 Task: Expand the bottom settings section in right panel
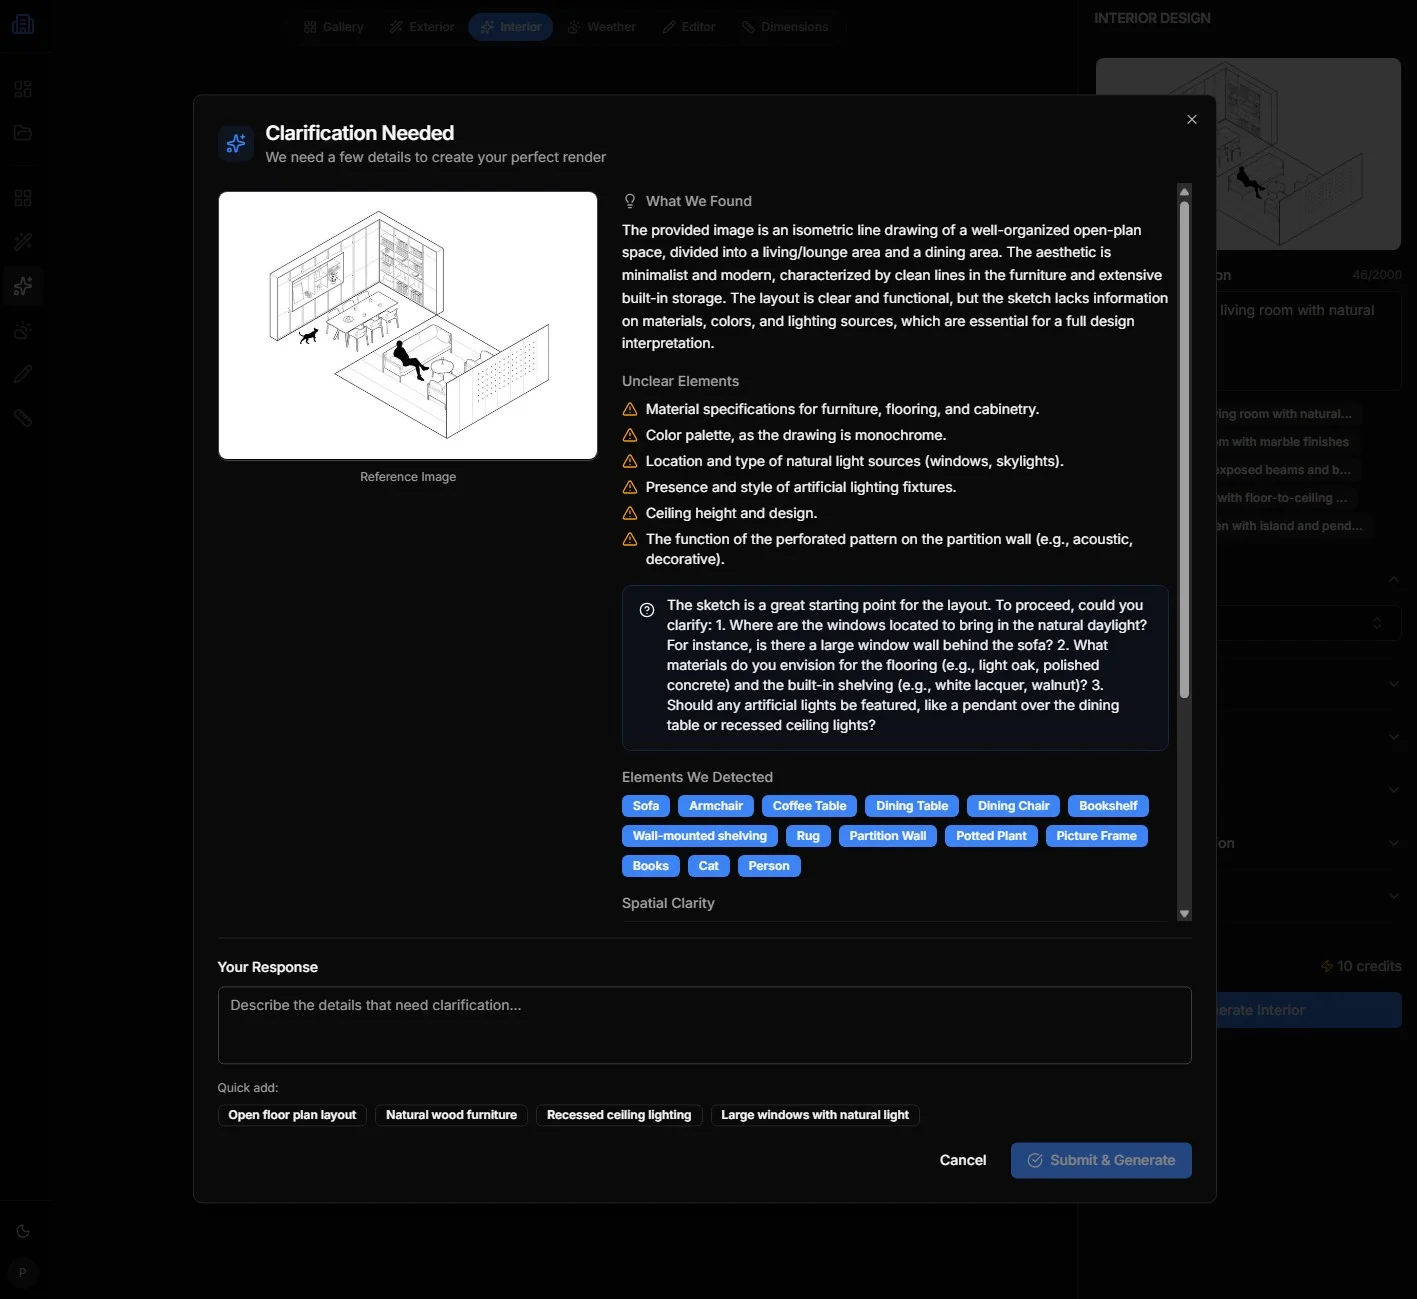(x=1394, y=896)
